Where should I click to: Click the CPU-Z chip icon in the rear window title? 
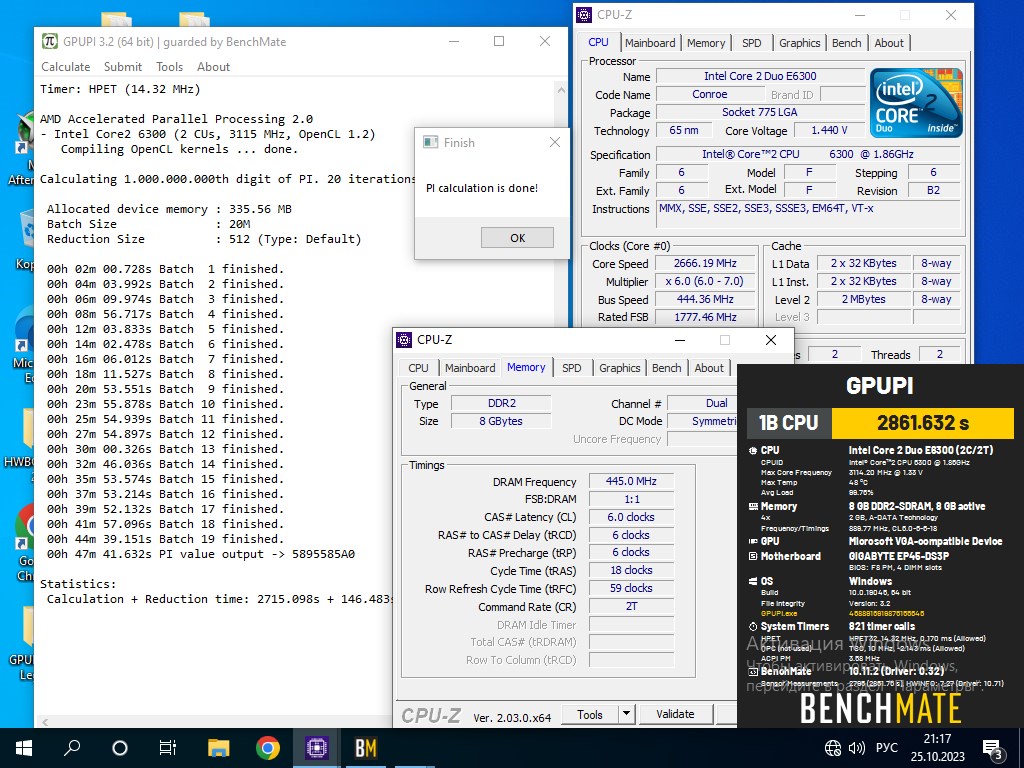[x=584, y=14]
